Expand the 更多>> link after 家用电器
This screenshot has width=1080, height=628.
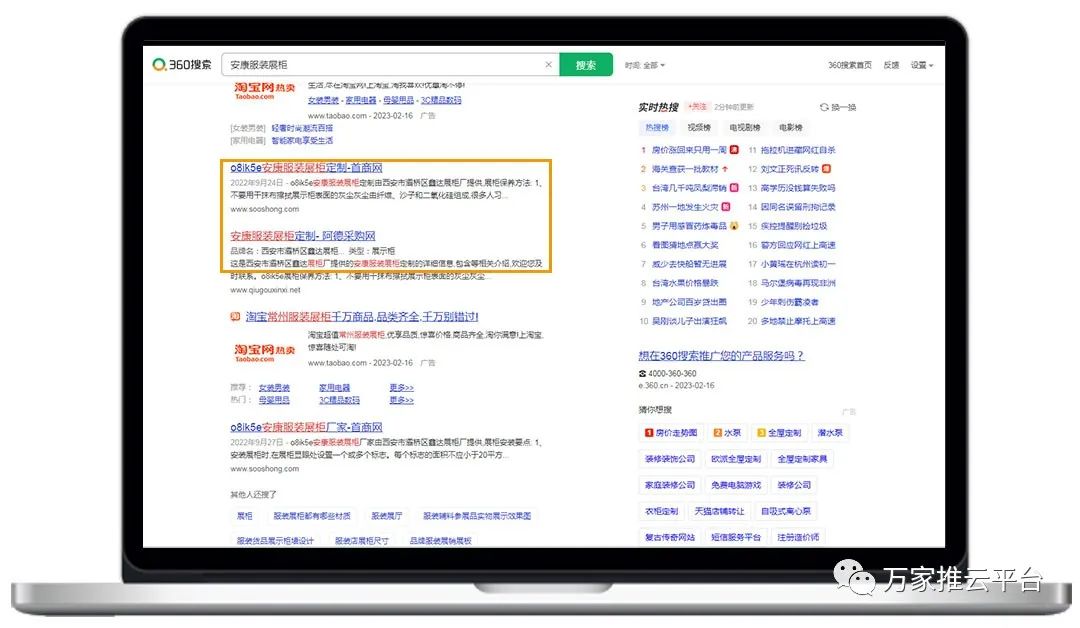(x=401, y=387)
